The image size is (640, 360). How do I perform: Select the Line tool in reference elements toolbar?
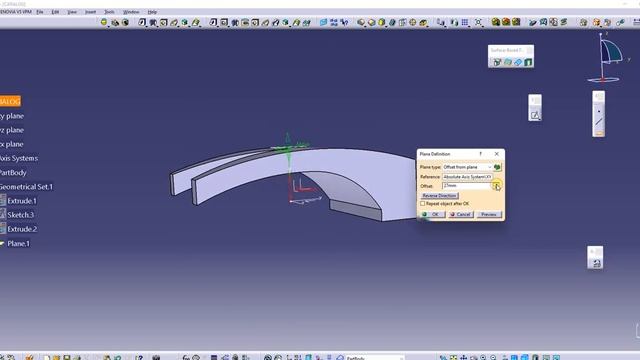(x=599, y=122)
